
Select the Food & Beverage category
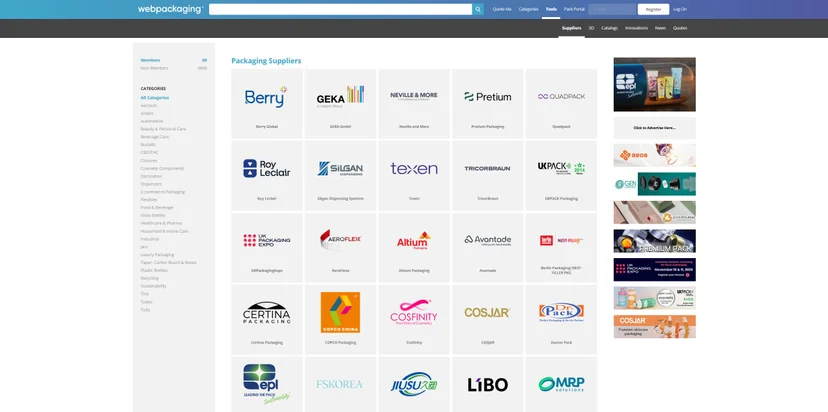[157, 208]
